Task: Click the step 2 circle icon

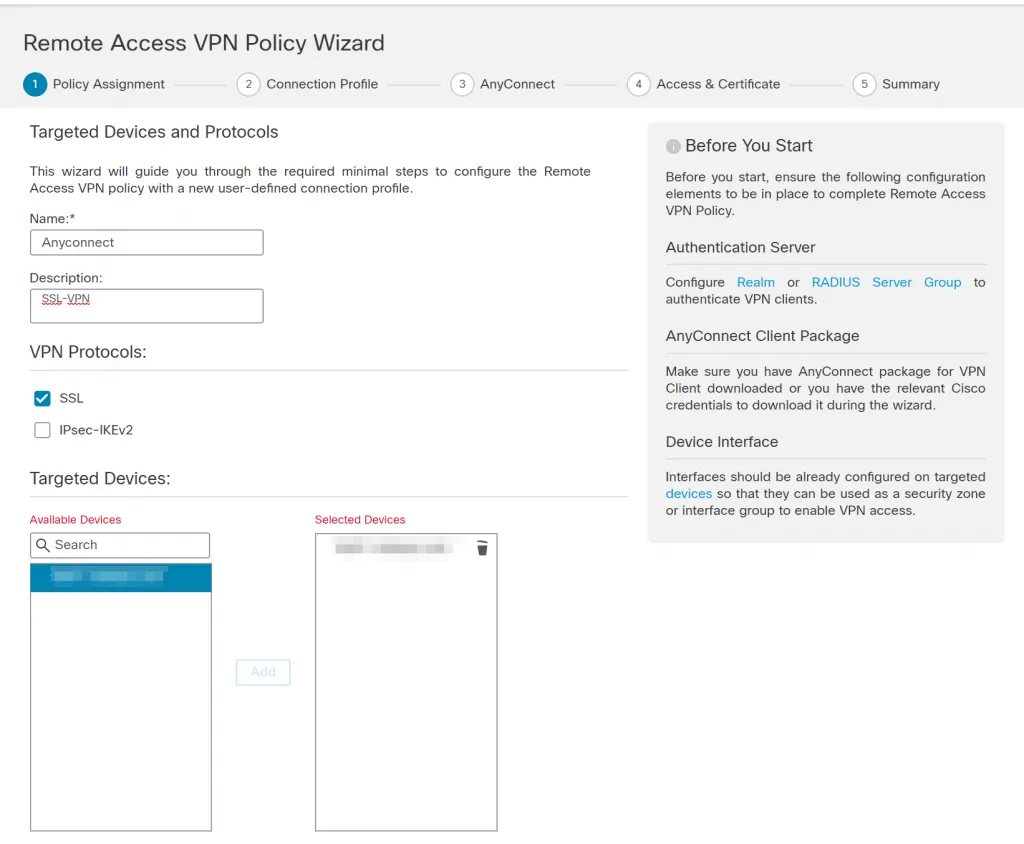Action: click(248, 85)
